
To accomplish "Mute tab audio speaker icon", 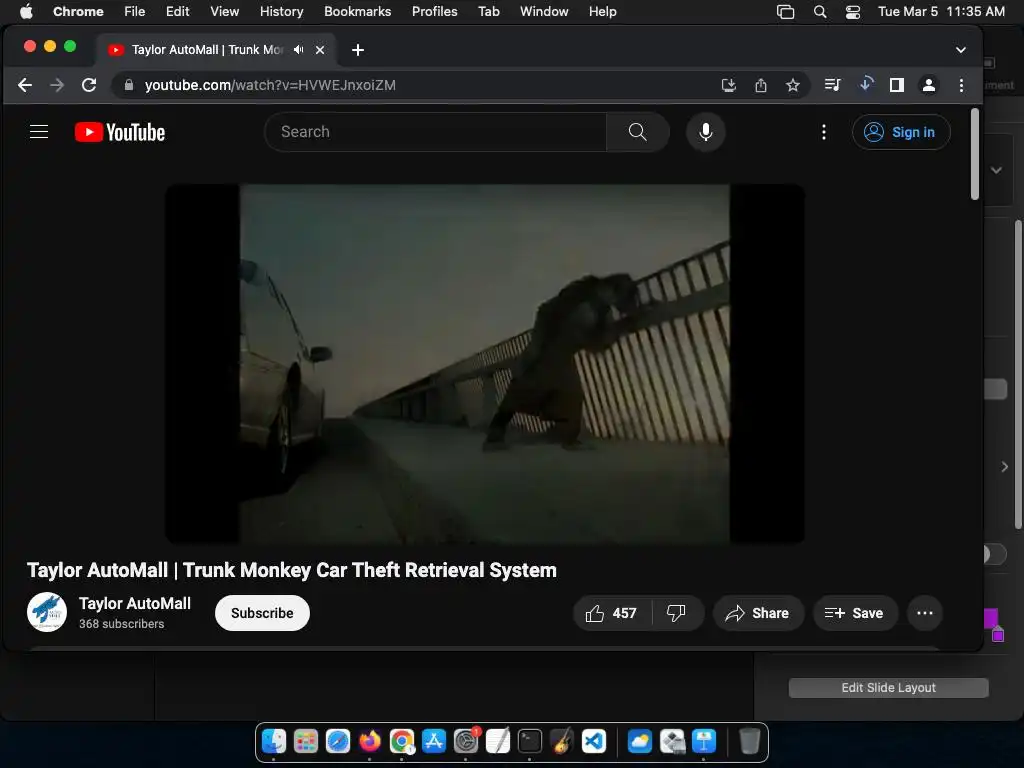I will click(298, 50).
